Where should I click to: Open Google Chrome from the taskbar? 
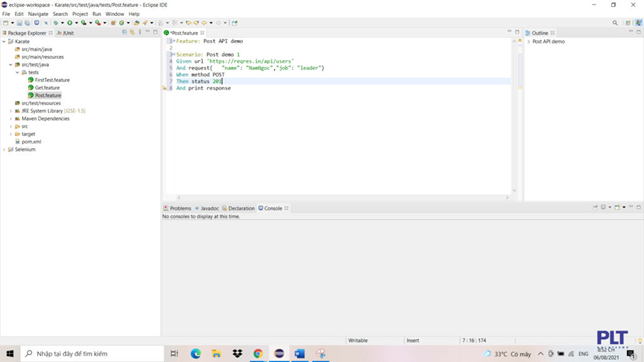[258, 353]
